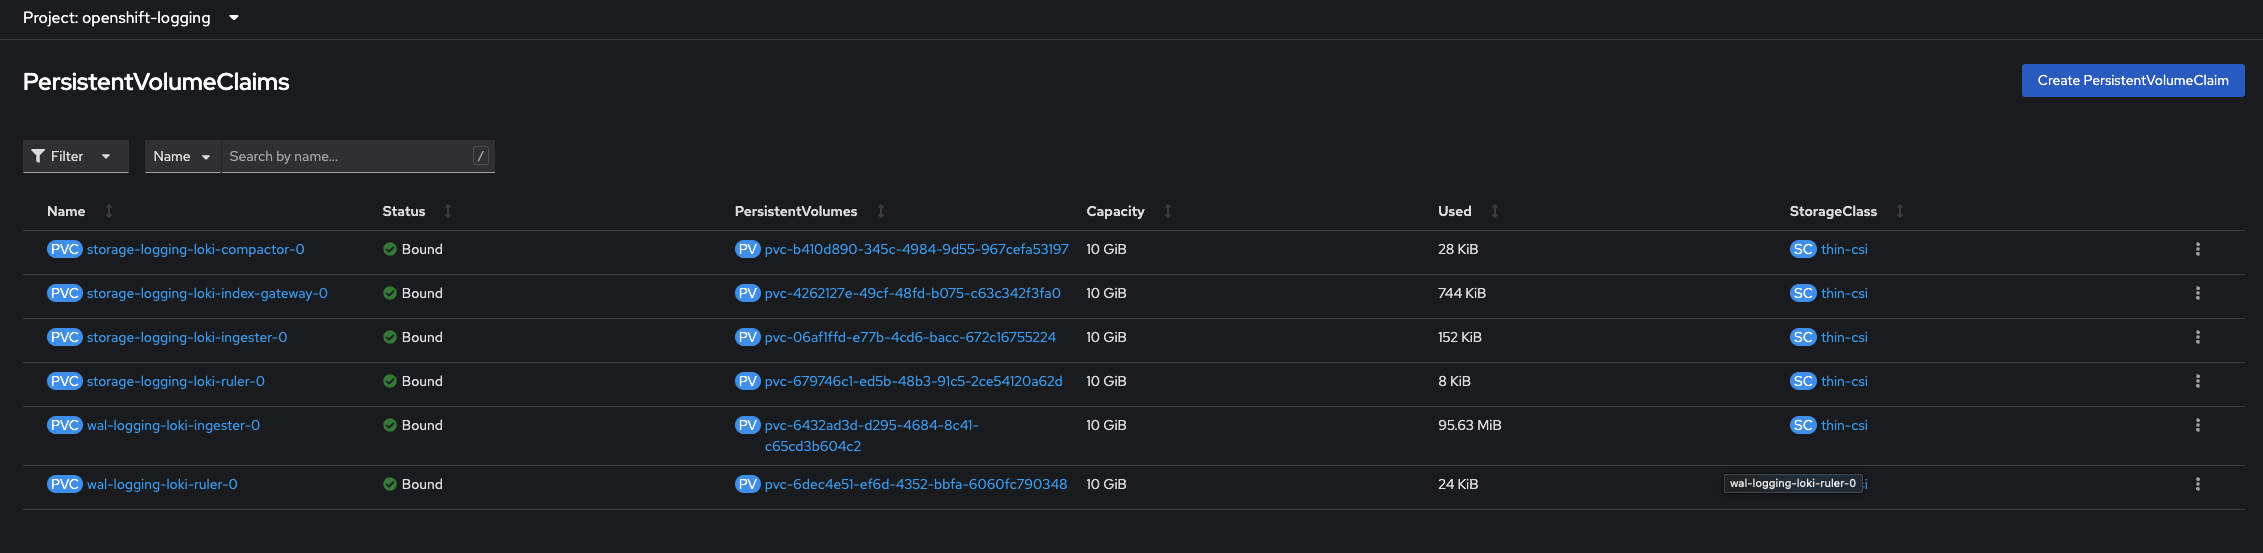The image size is (2263, 553).
Task: Open kebab menu for storage-logging-loki-compactor-0 row
Action: pyautogui.click(x=2197, y=249)
